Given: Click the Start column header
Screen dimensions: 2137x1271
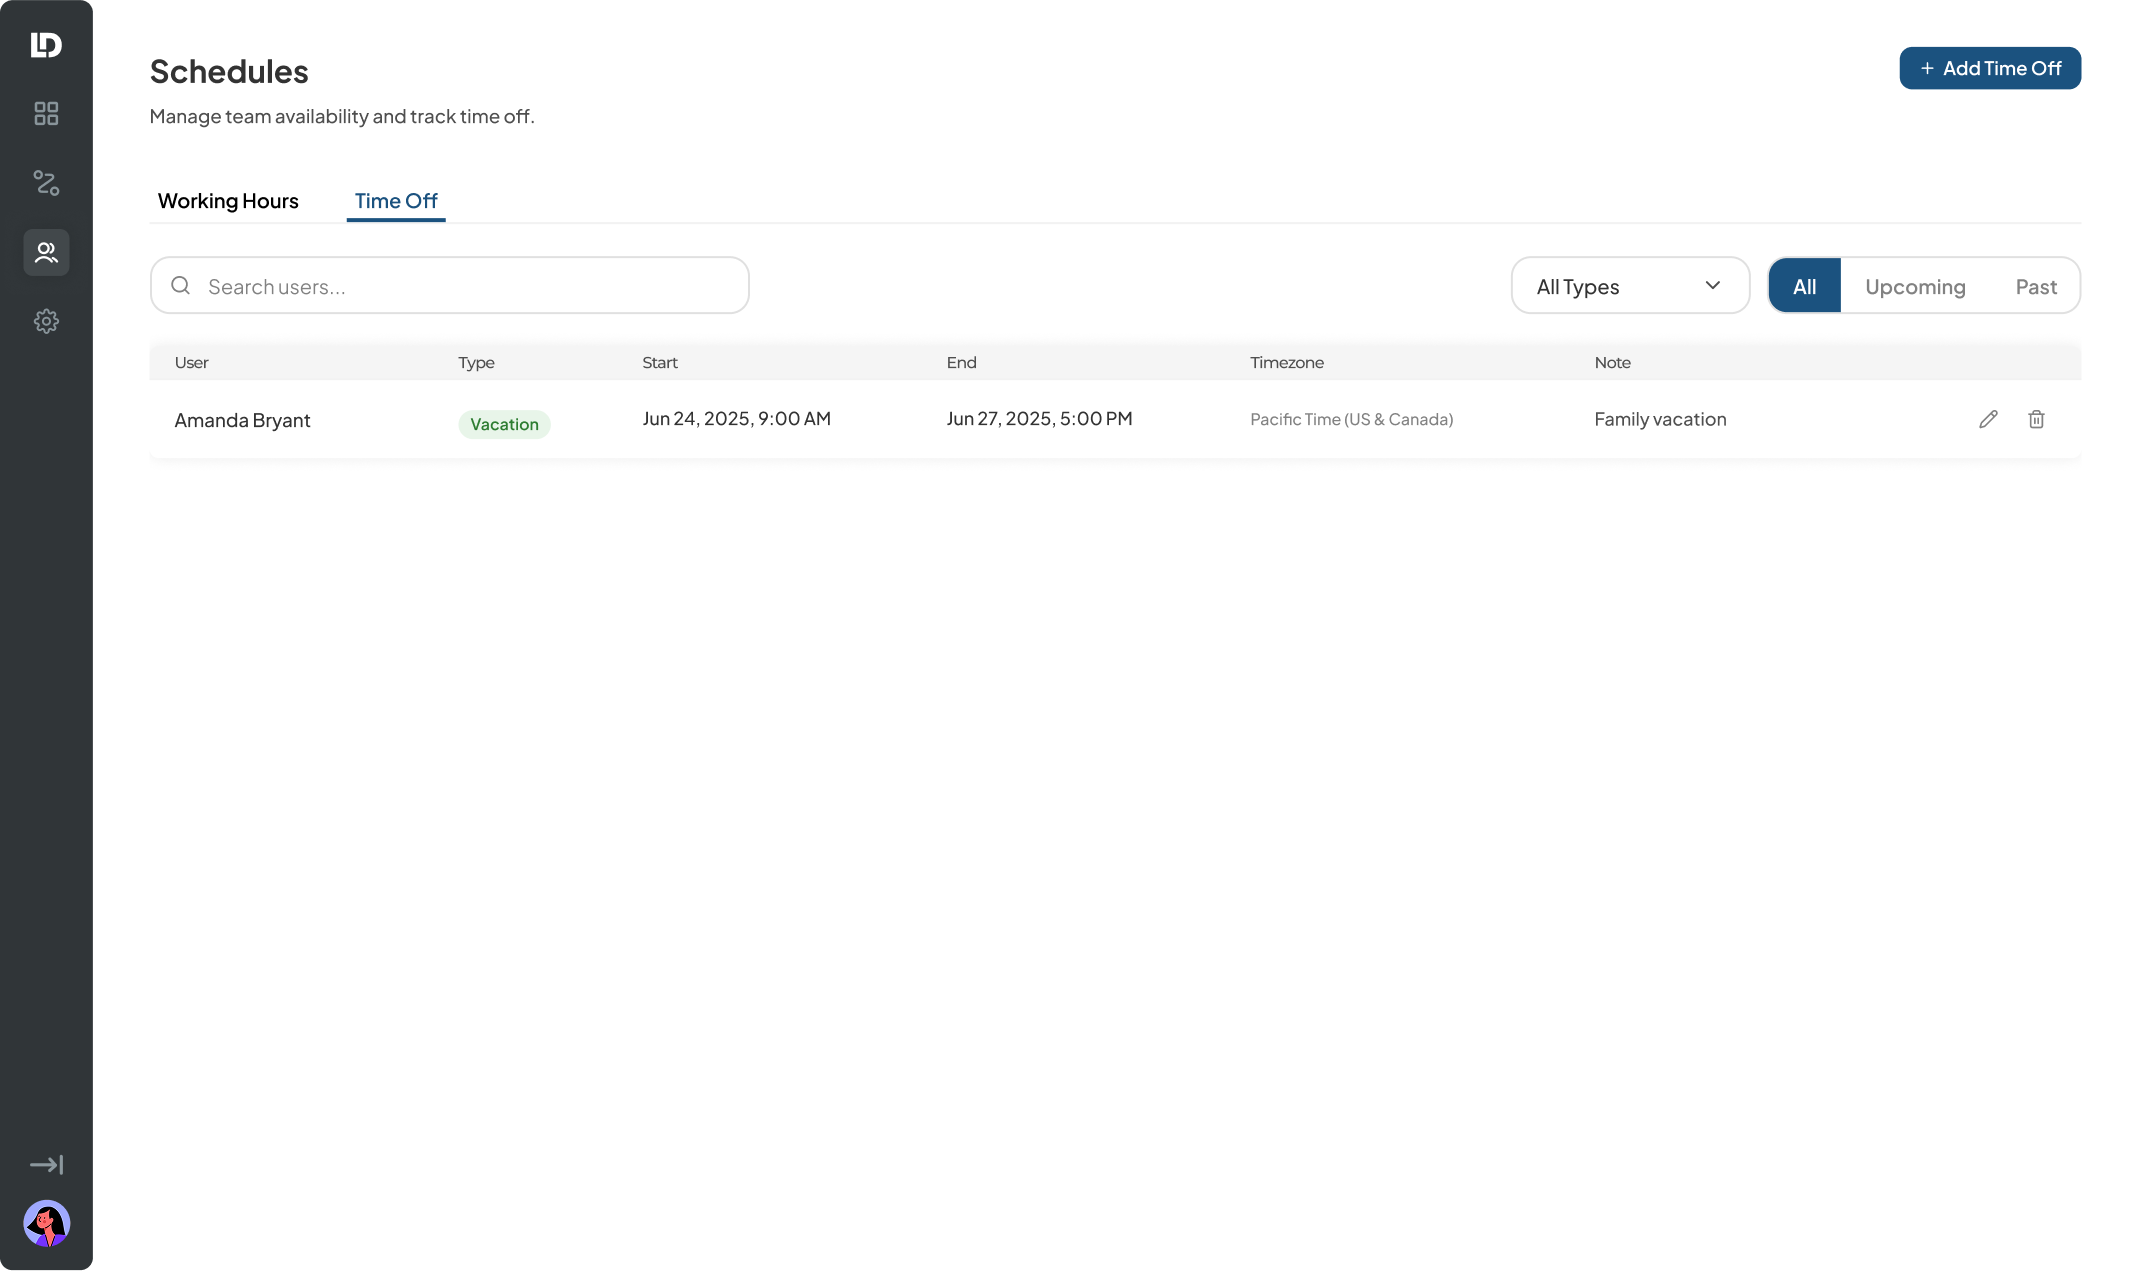Looking at the screenshot, I should pyautogui.click(x=660, y=362).
